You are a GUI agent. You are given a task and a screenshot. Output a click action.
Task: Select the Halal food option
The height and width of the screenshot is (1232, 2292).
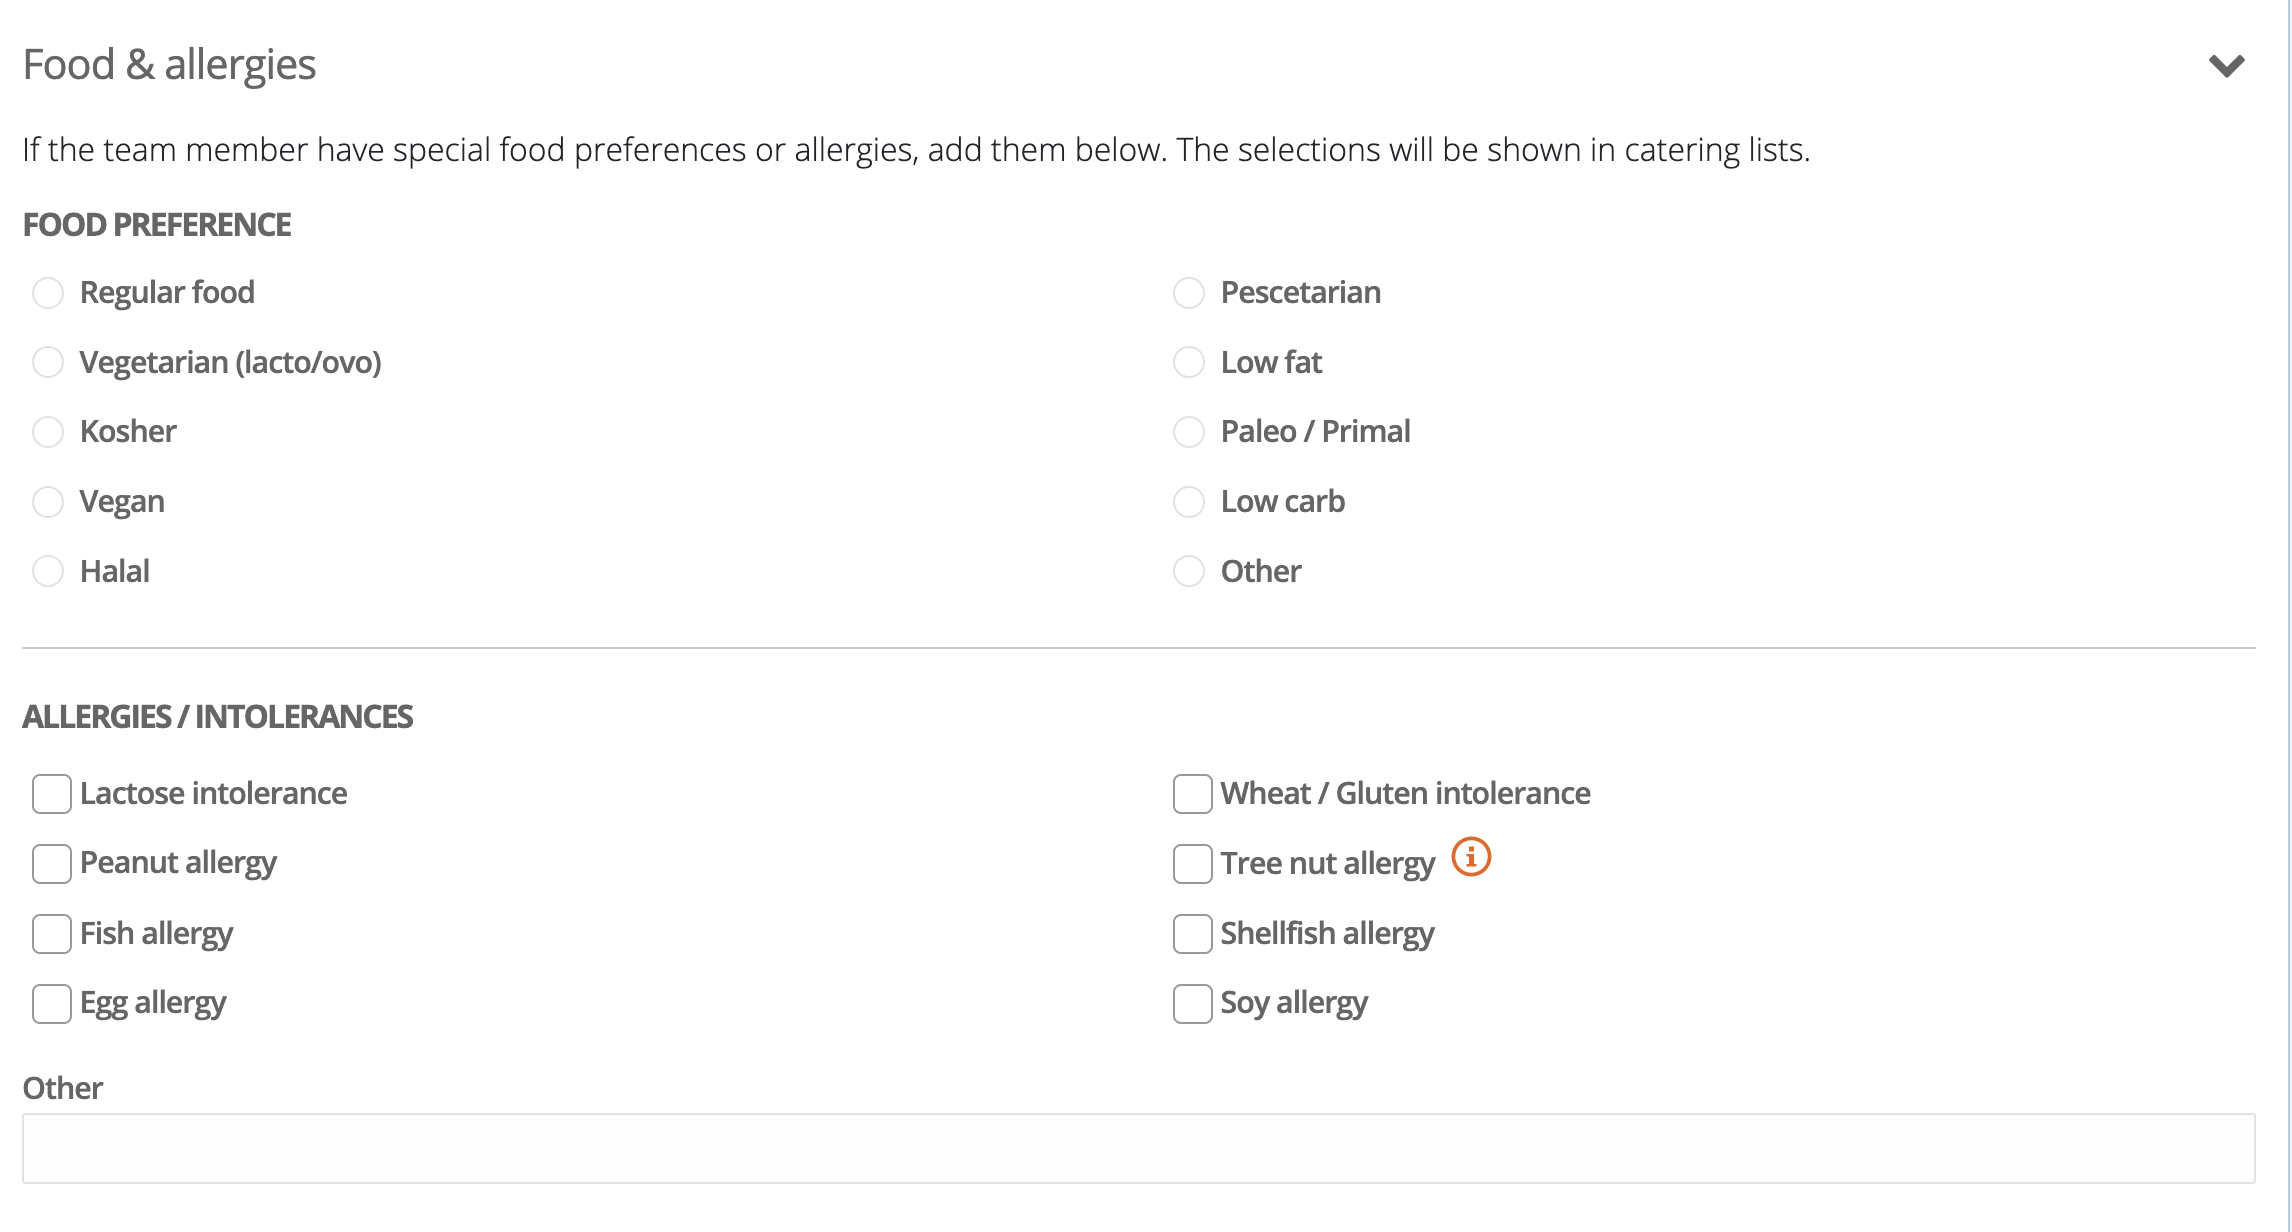[x=48, y=572]
